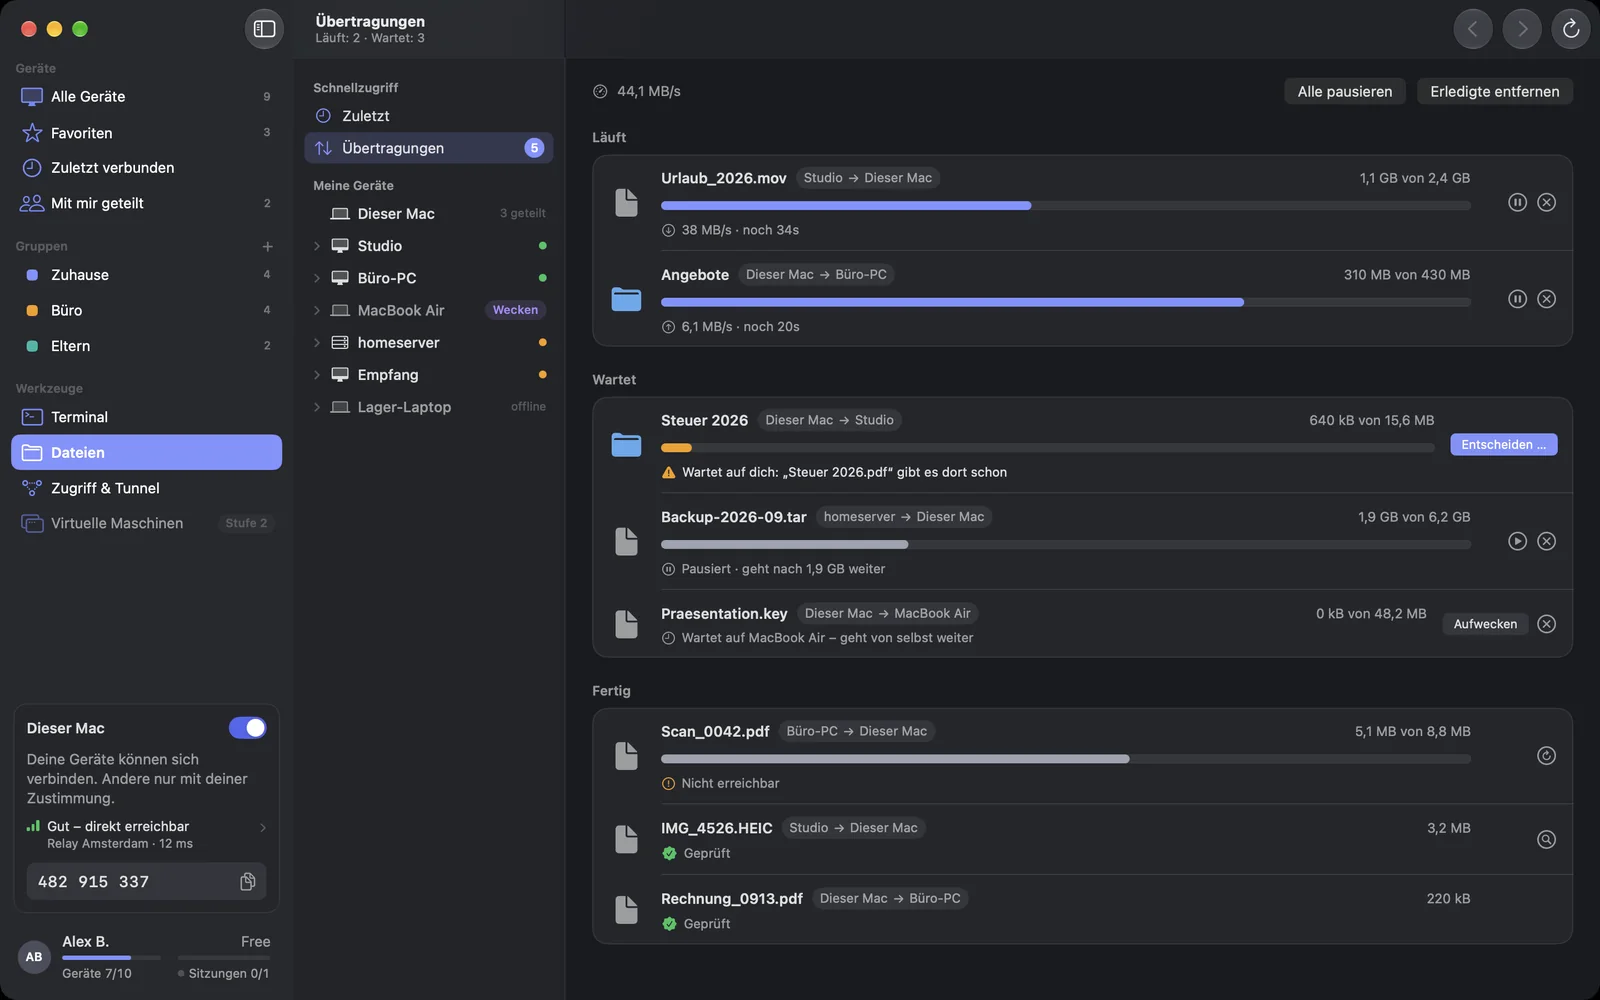Open the AB user avatar
The height and width of the screenshot is (1000, 1600).
[x=34, y=957]
